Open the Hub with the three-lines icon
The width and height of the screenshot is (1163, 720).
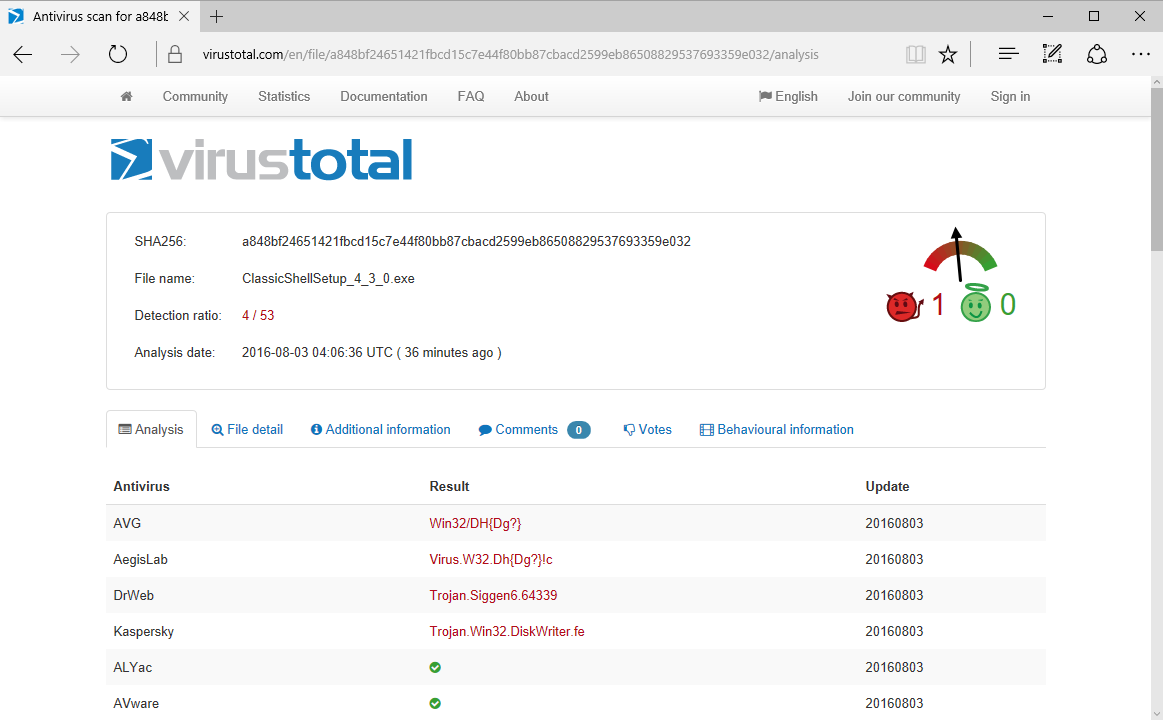tap(1008, 54)
